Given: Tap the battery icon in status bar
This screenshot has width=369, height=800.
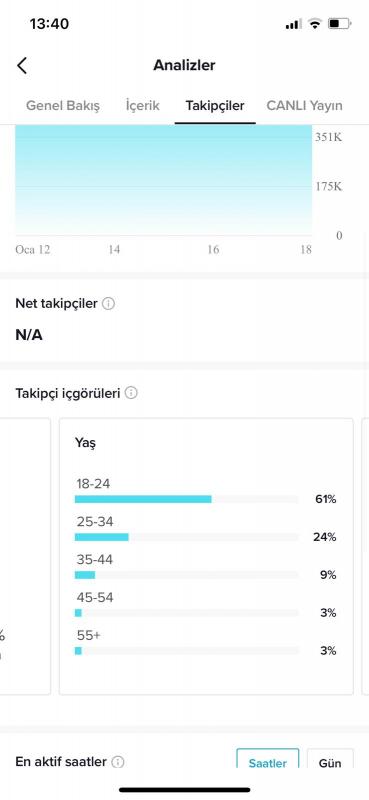Looking at the screenshot, I should pyautogui.click(x=339, y=23).
